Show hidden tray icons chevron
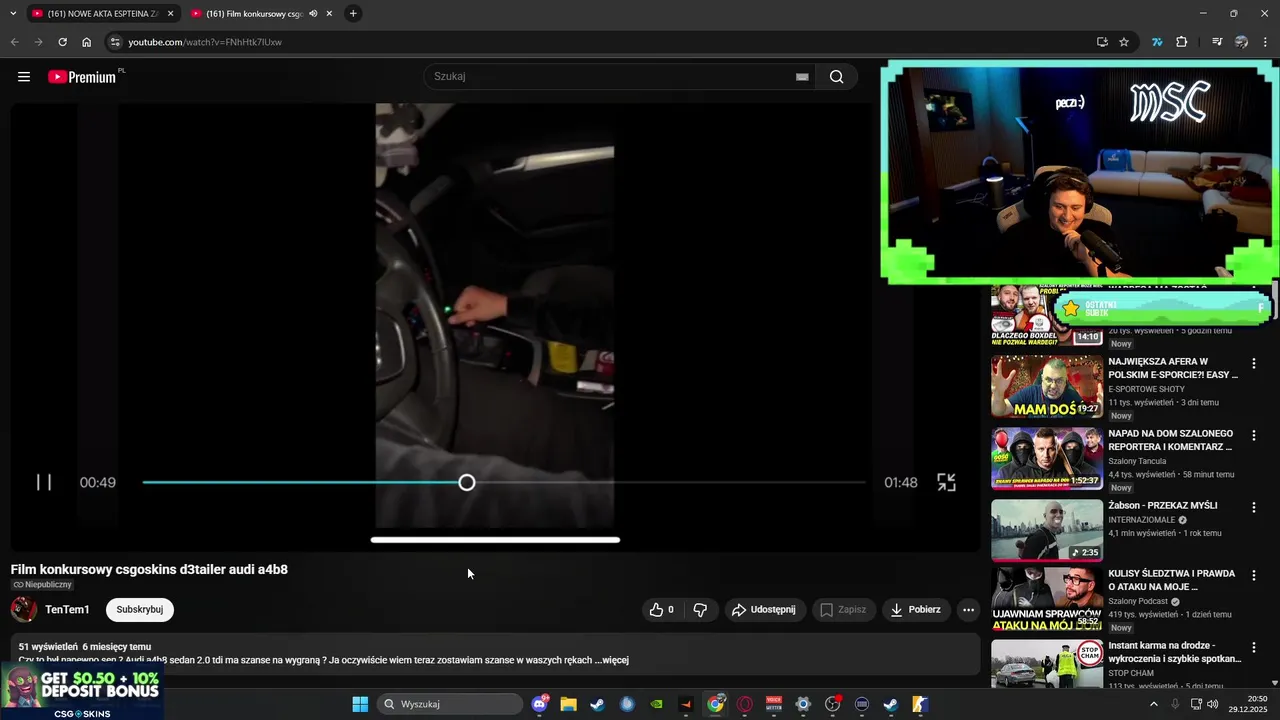Viewport: 1280px width, 720px height. [1153, 704]
